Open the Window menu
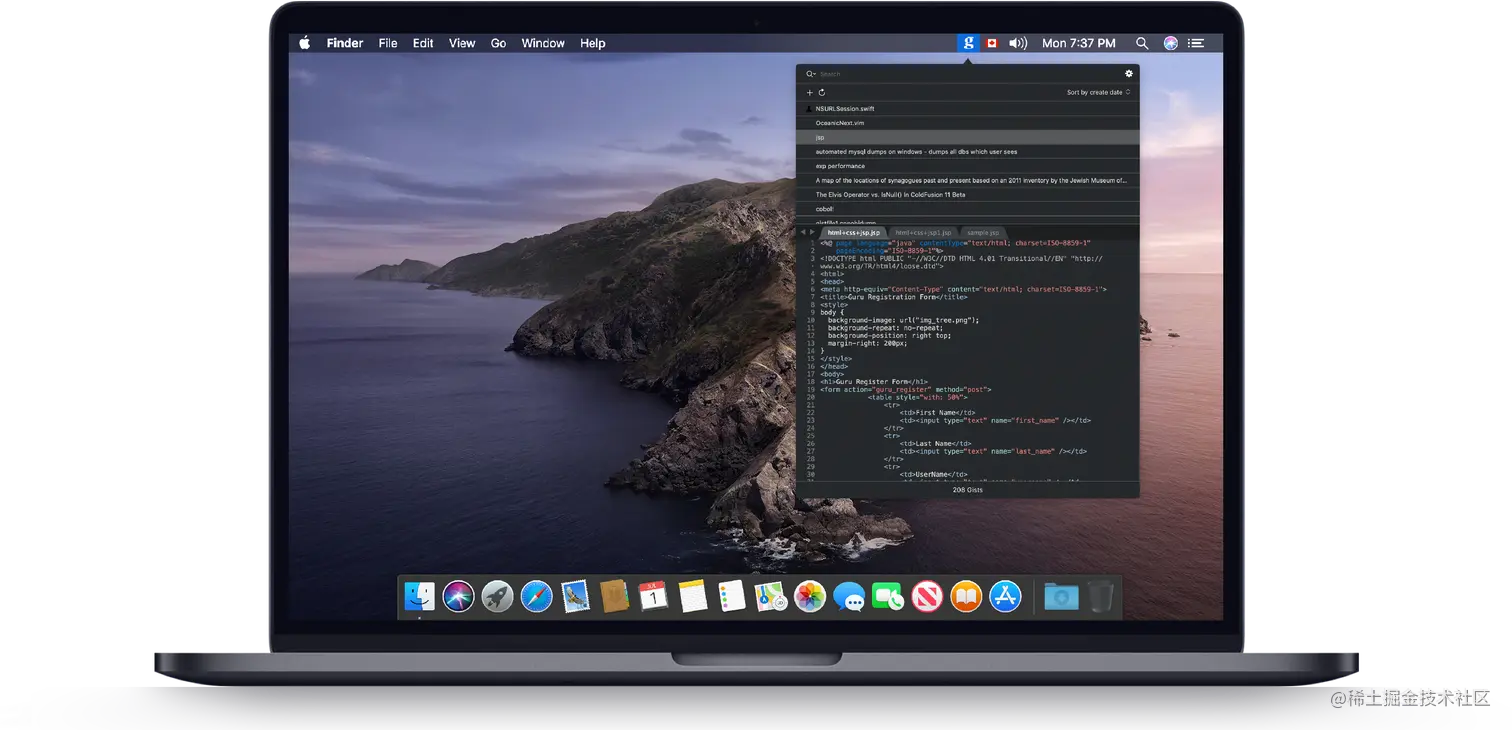The image size is (1512, 730). [543, 43]
